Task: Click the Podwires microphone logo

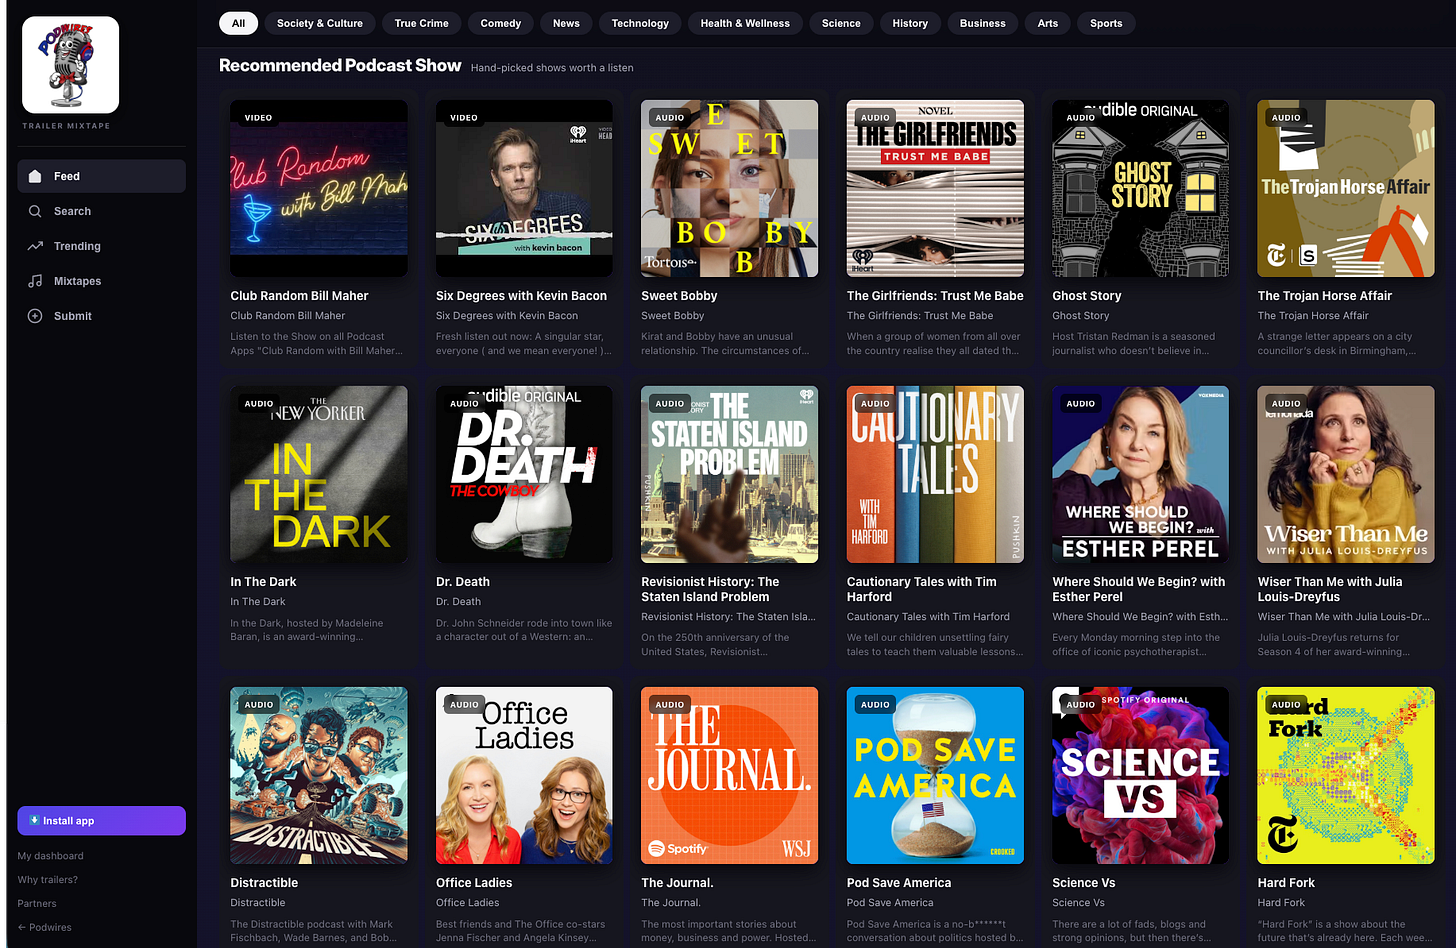Action: (70, 65)
